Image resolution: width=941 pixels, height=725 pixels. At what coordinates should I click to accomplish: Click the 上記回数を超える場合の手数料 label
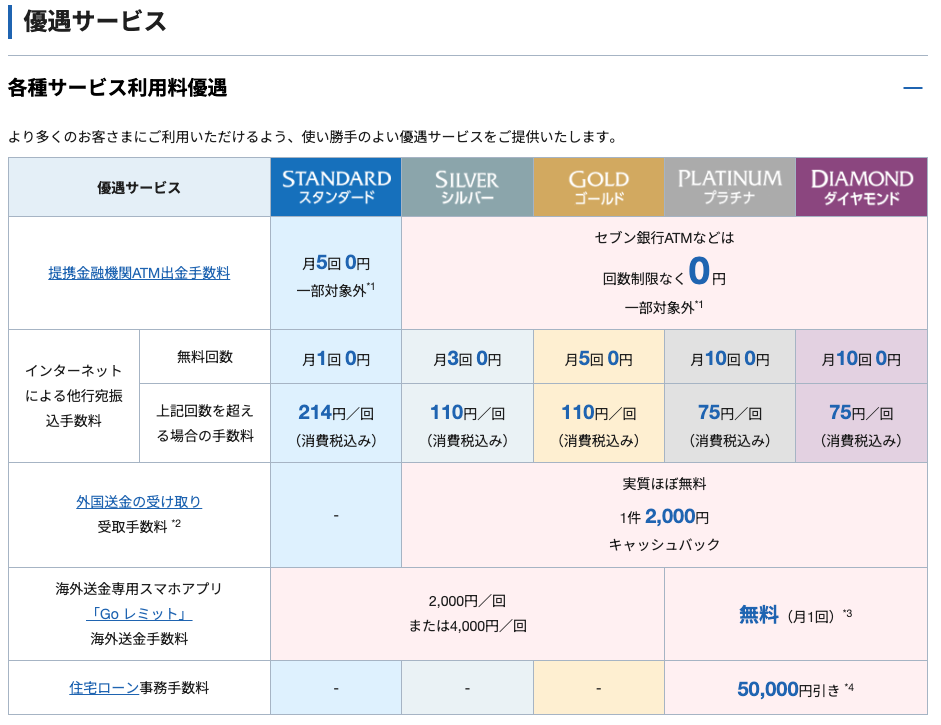[205, 423]
